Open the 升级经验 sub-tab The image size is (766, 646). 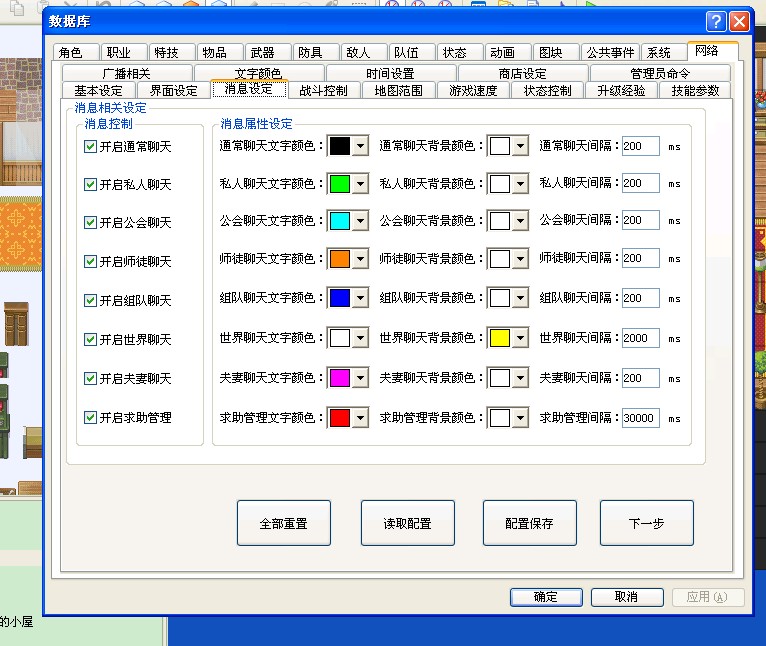tap(621, 90)
